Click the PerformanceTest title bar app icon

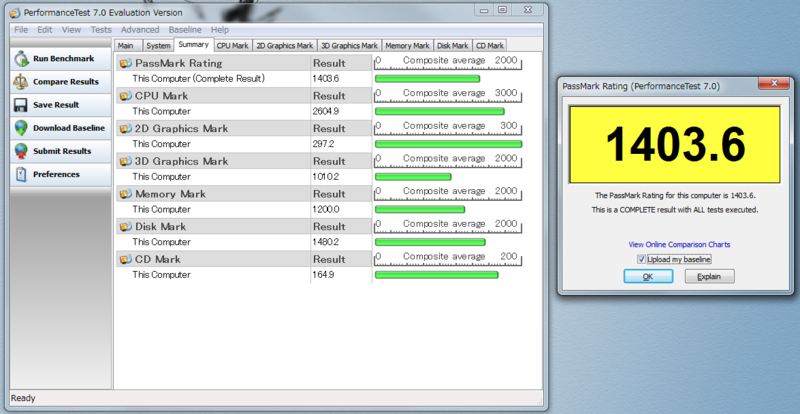pyautogui.click(x=16, y=13)
